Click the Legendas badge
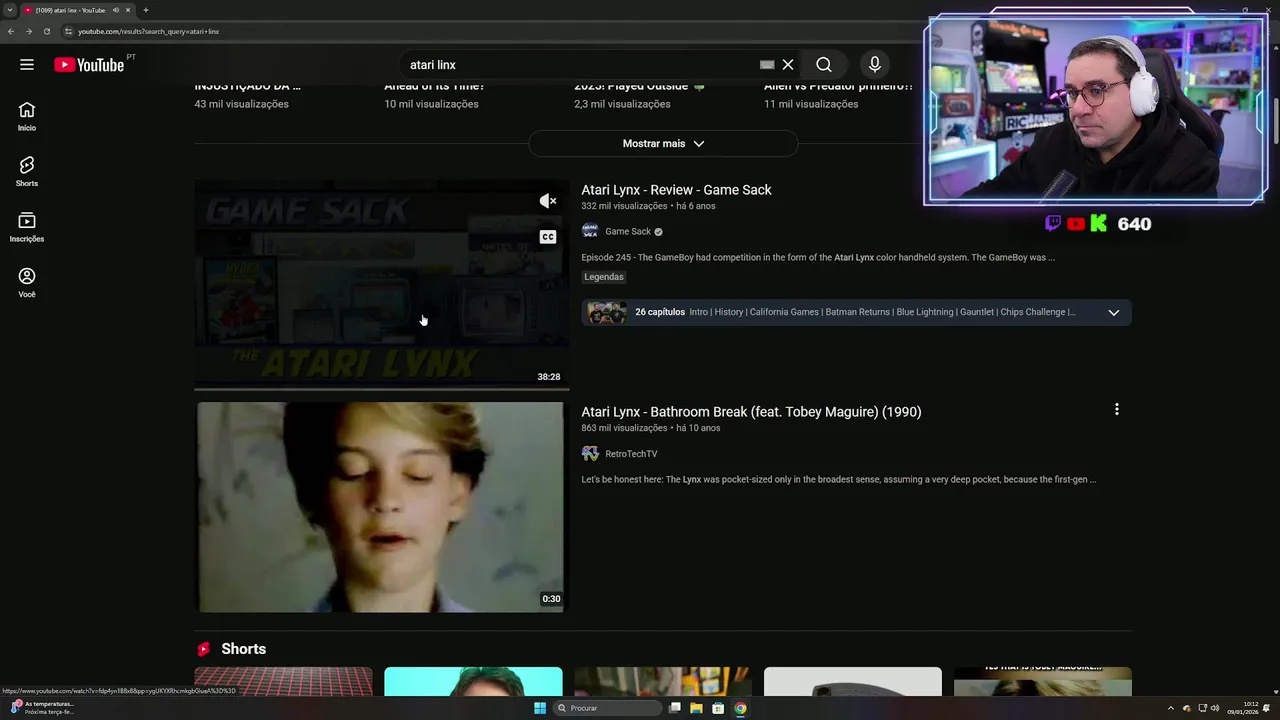This screenshot has height=720, width=1280. (x=604, y=277)
